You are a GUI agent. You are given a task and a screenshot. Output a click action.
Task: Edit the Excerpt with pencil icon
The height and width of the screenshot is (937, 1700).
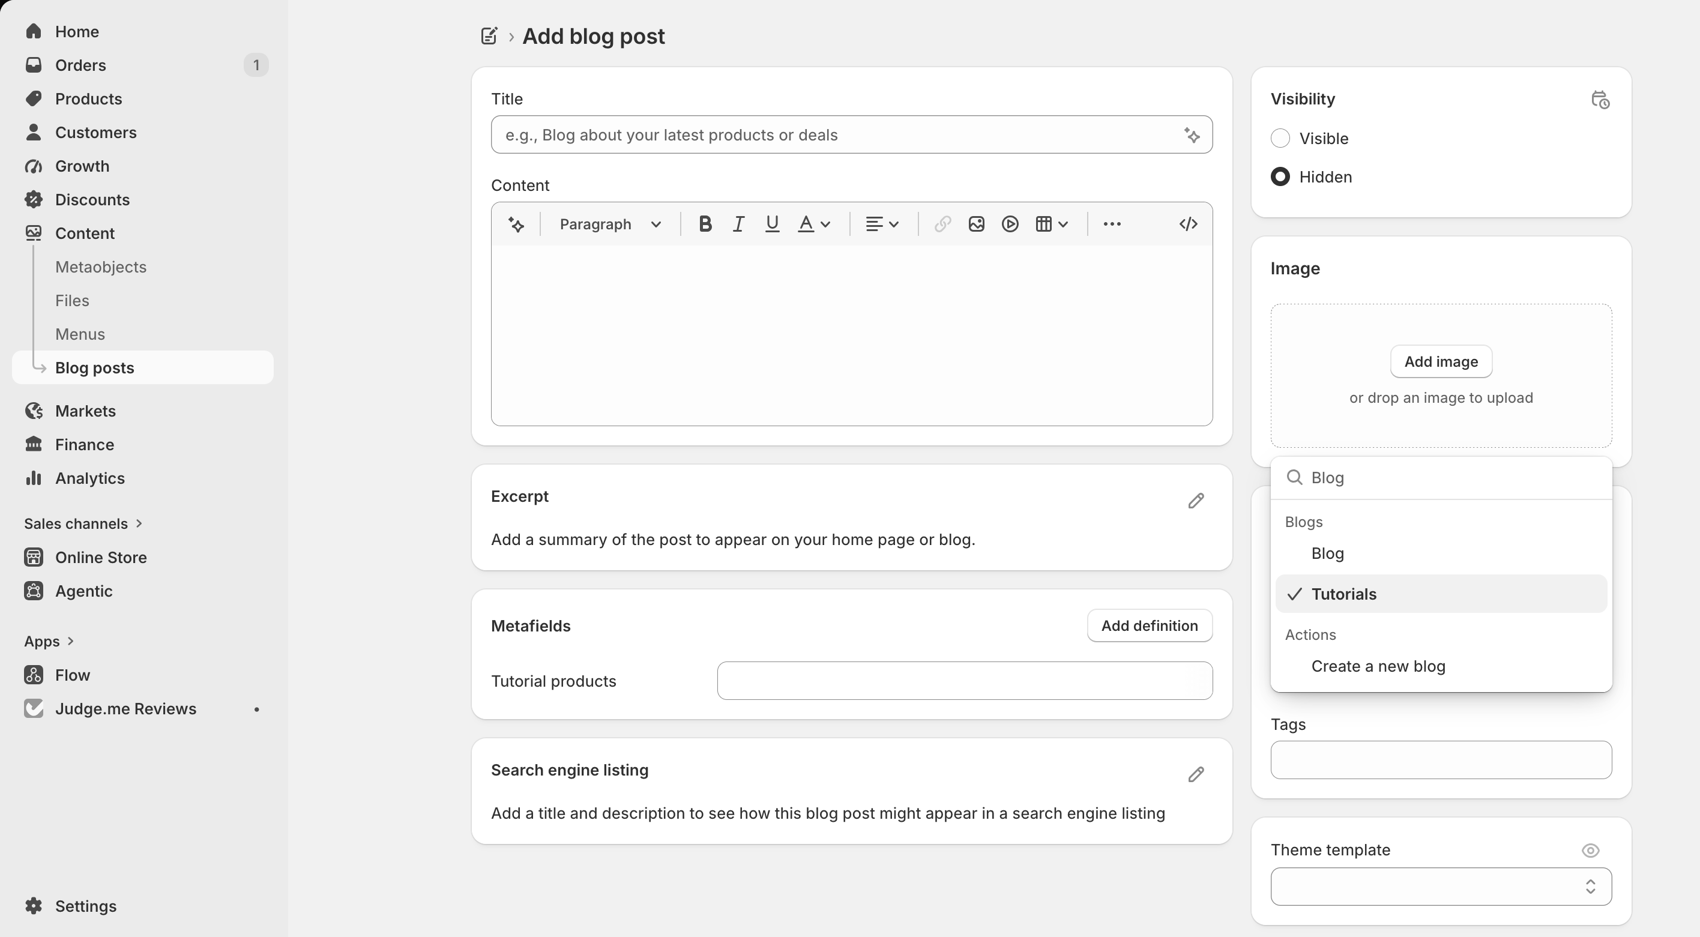(1196, 500)
